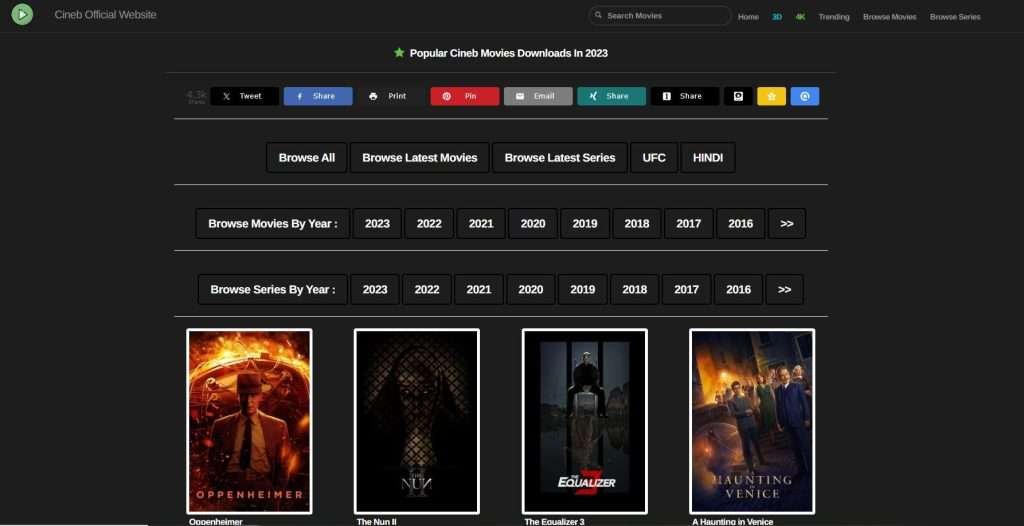Select 2017 in Browse Movies By Year
The image size is (1024, 526).
(x=689, y=223)
